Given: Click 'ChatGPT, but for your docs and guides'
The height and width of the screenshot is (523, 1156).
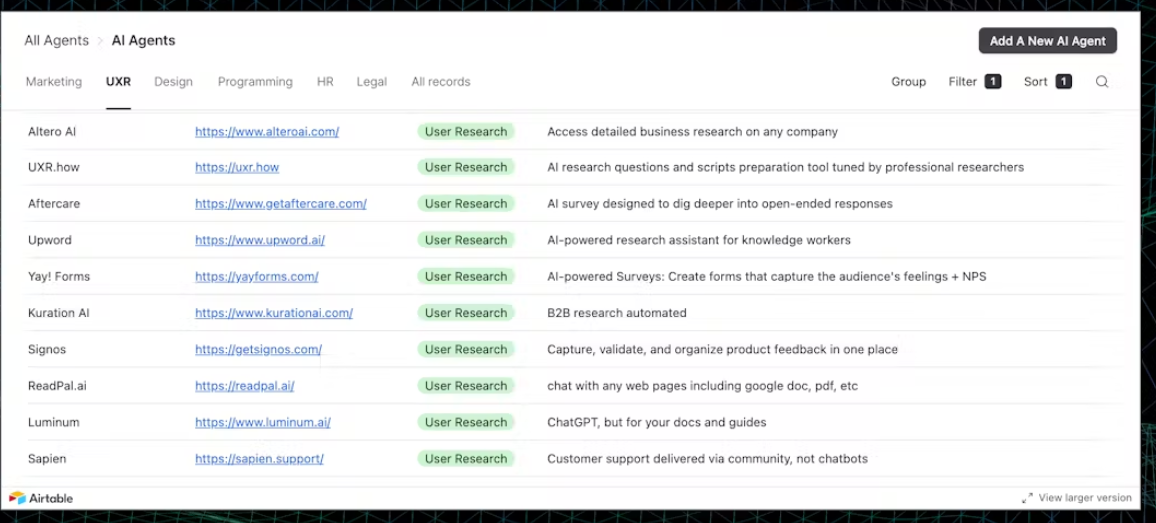Looking at the screenshot, I should (x=656, y=423).
